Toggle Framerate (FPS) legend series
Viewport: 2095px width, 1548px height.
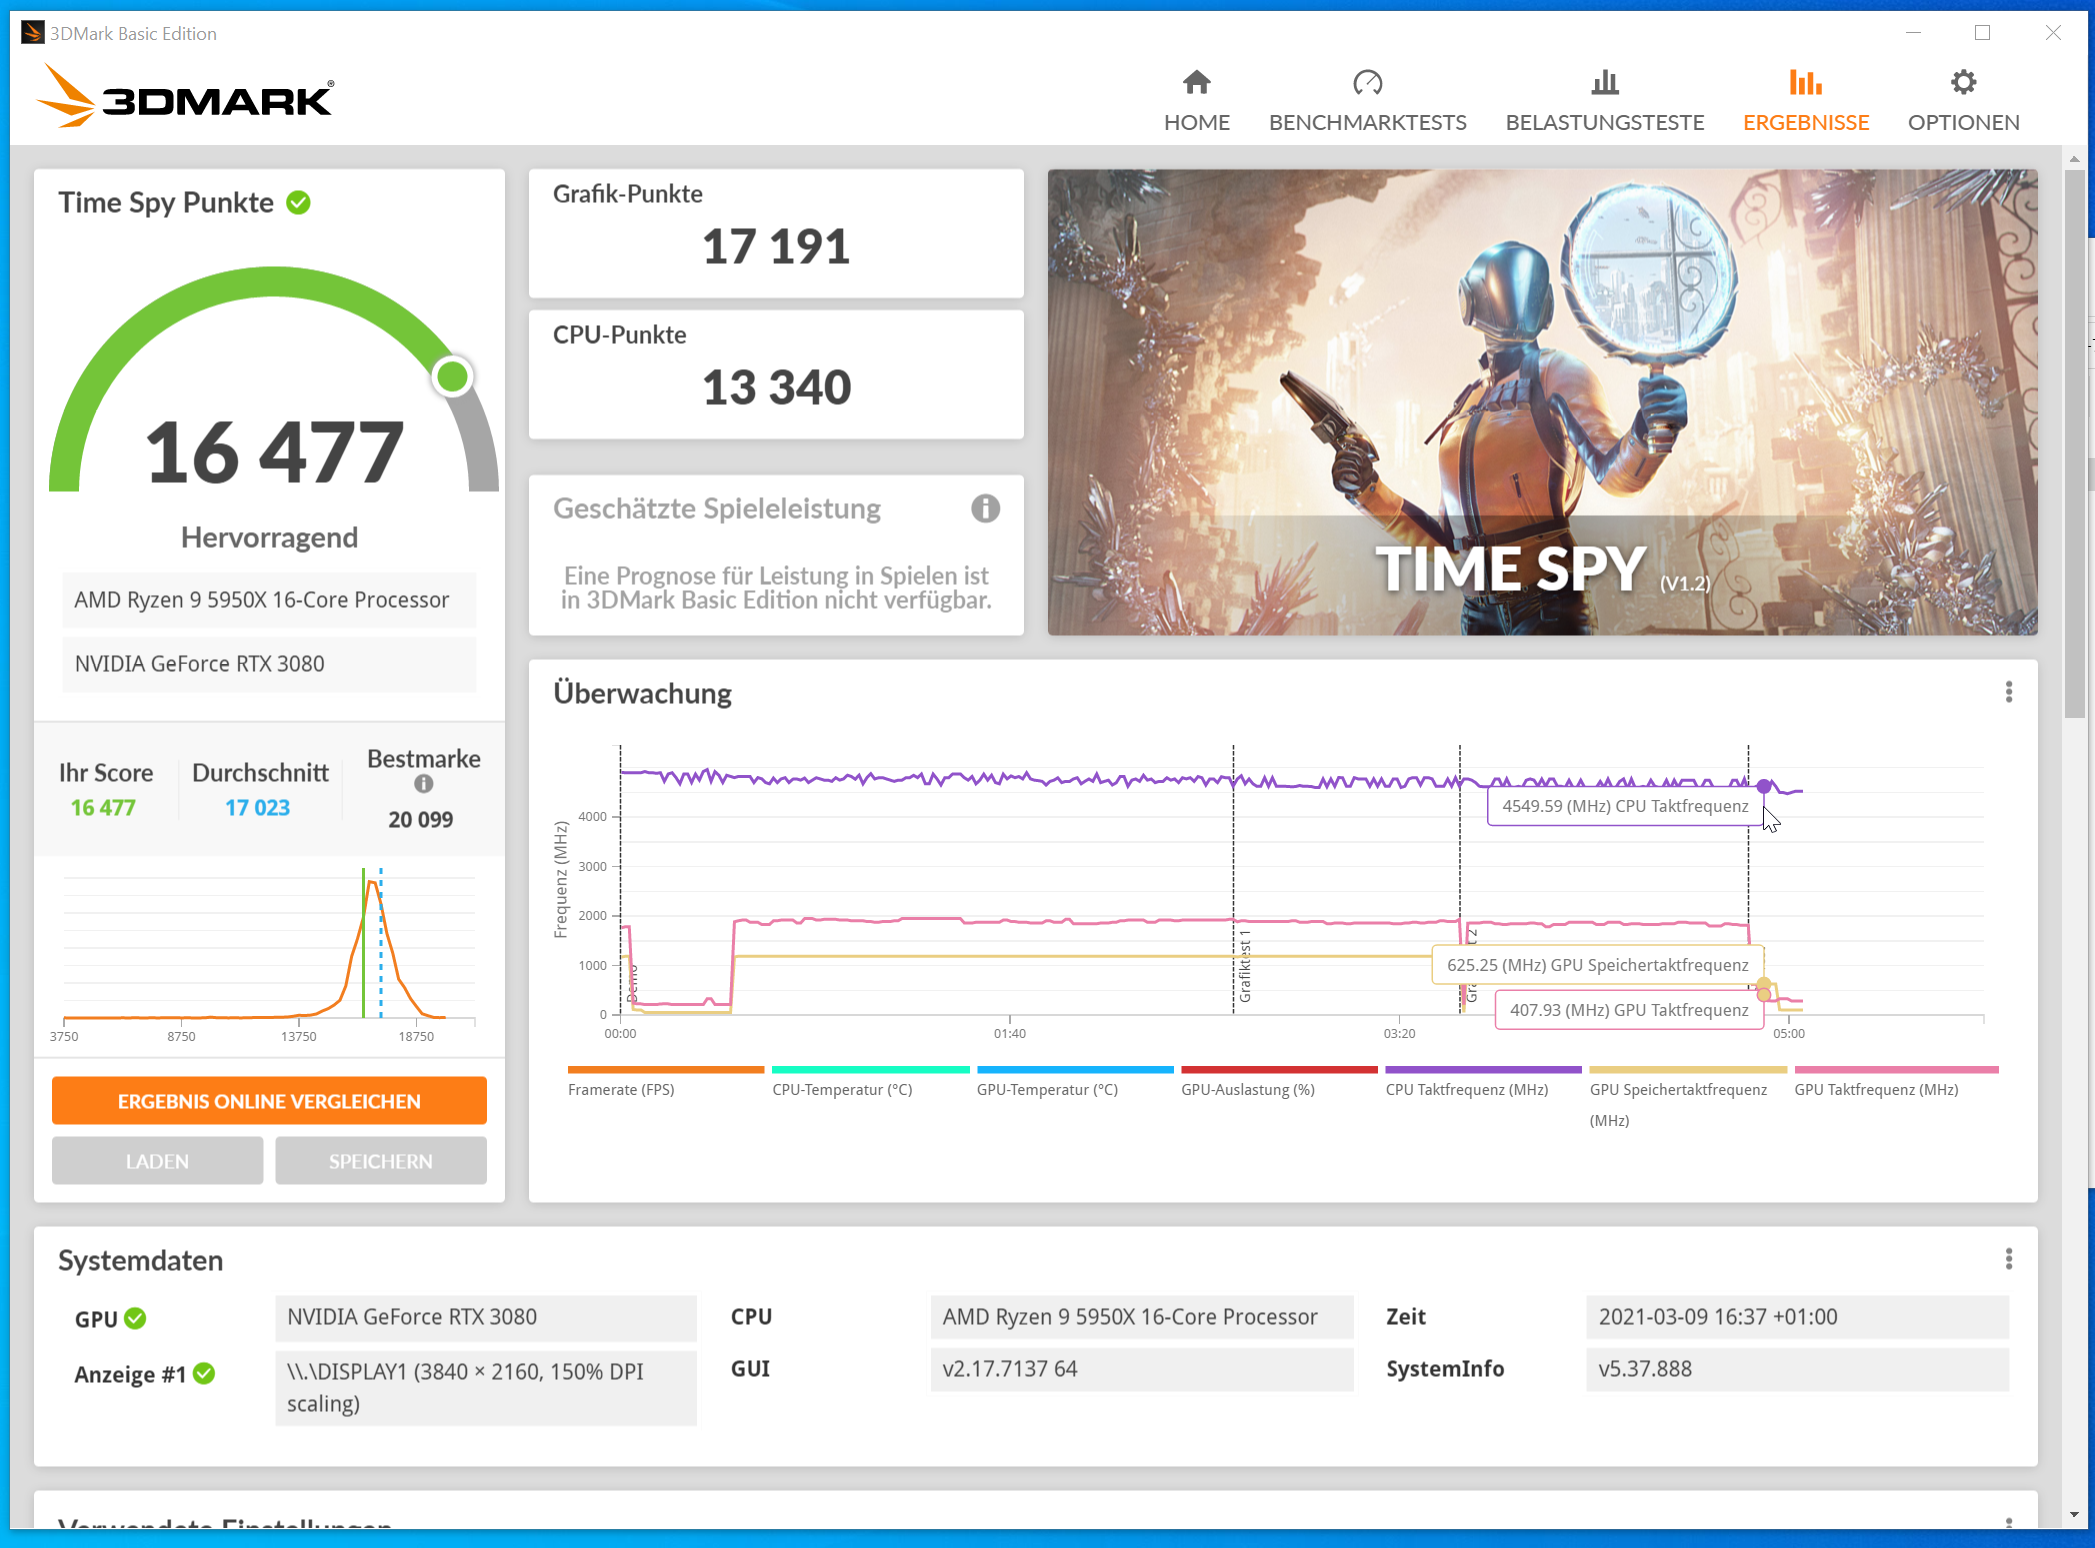click(621, 1089)
